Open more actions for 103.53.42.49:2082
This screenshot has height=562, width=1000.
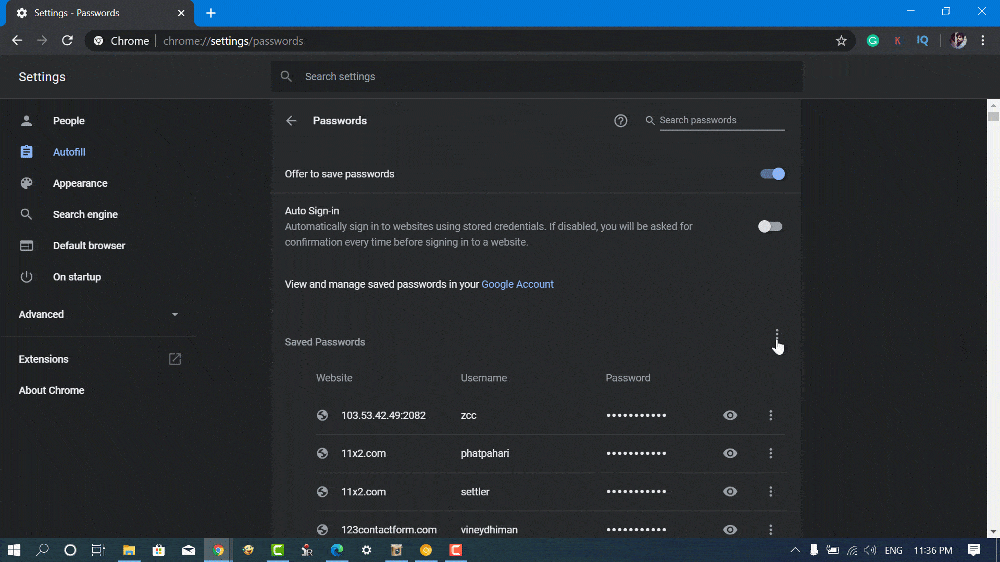(770, 415)
